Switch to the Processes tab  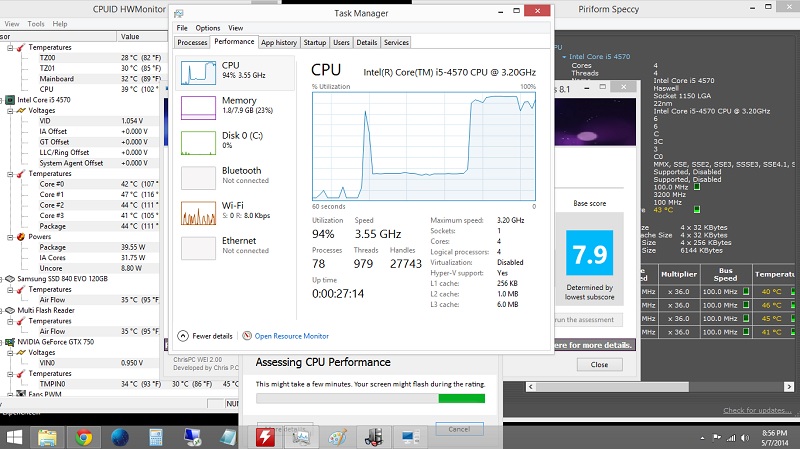[x=192, y=42]
